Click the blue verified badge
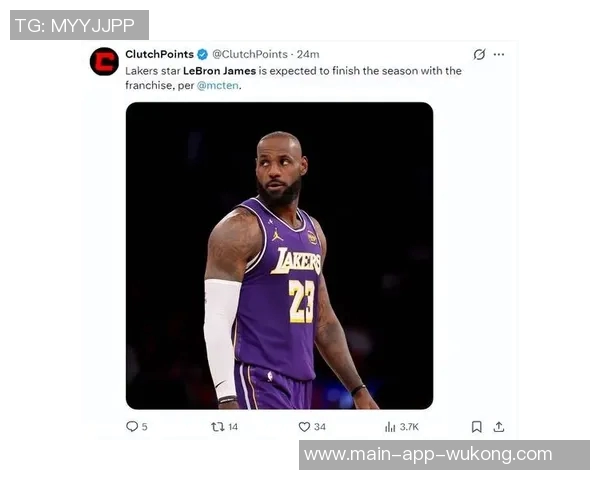 pyautogui.click(x=203, y=54)
